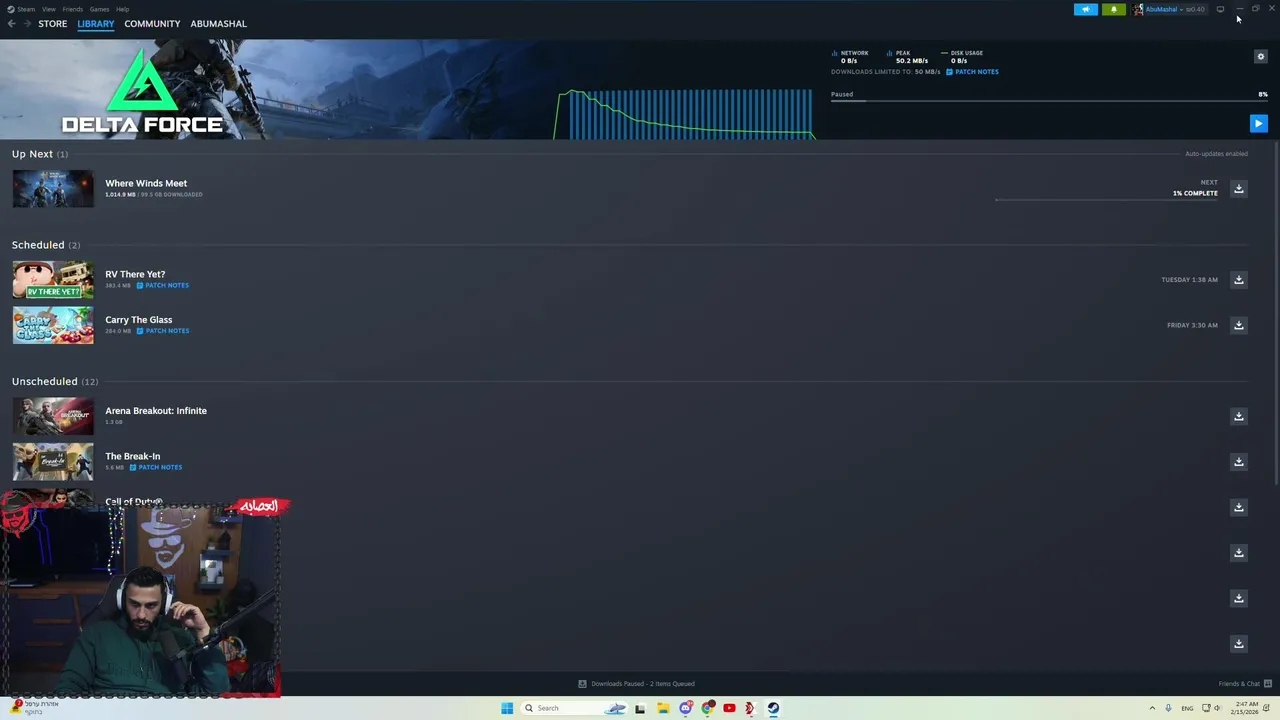The height and width of the screenshot is (720, 1280).
Task: Click The Break-In thumbnail
Action: [53, 462]
